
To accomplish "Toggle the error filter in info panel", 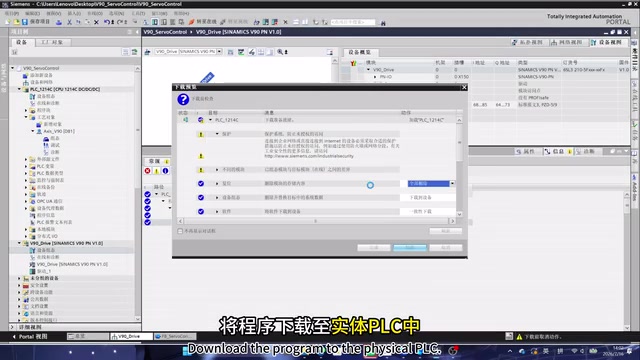I will [x=148, y=171].
